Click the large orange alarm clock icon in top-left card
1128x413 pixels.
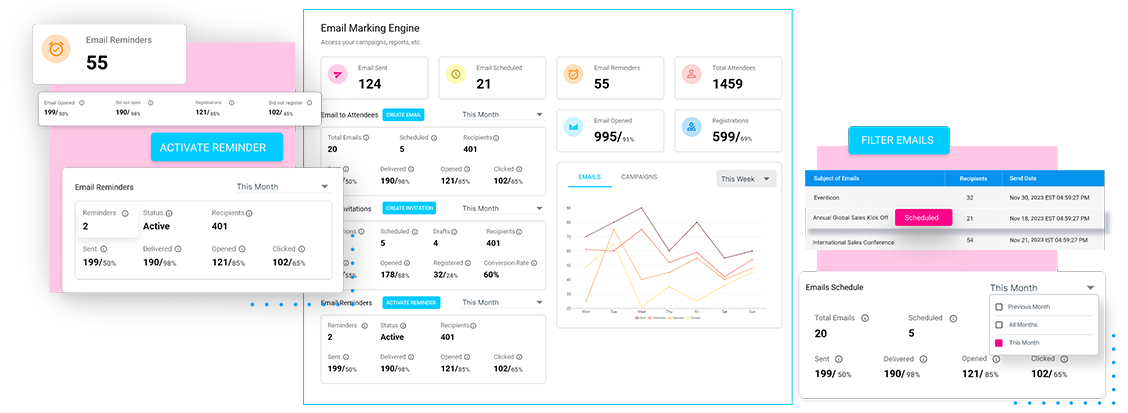coord(55,52)
